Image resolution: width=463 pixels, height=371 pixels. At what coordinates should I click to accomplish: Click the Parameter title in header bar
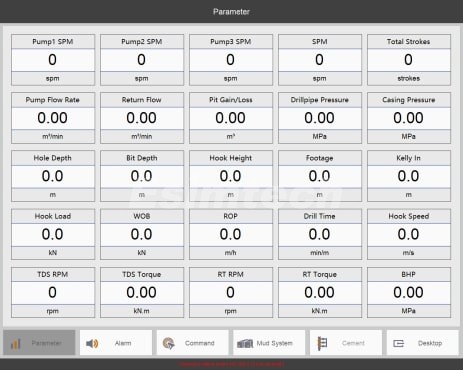231,12
